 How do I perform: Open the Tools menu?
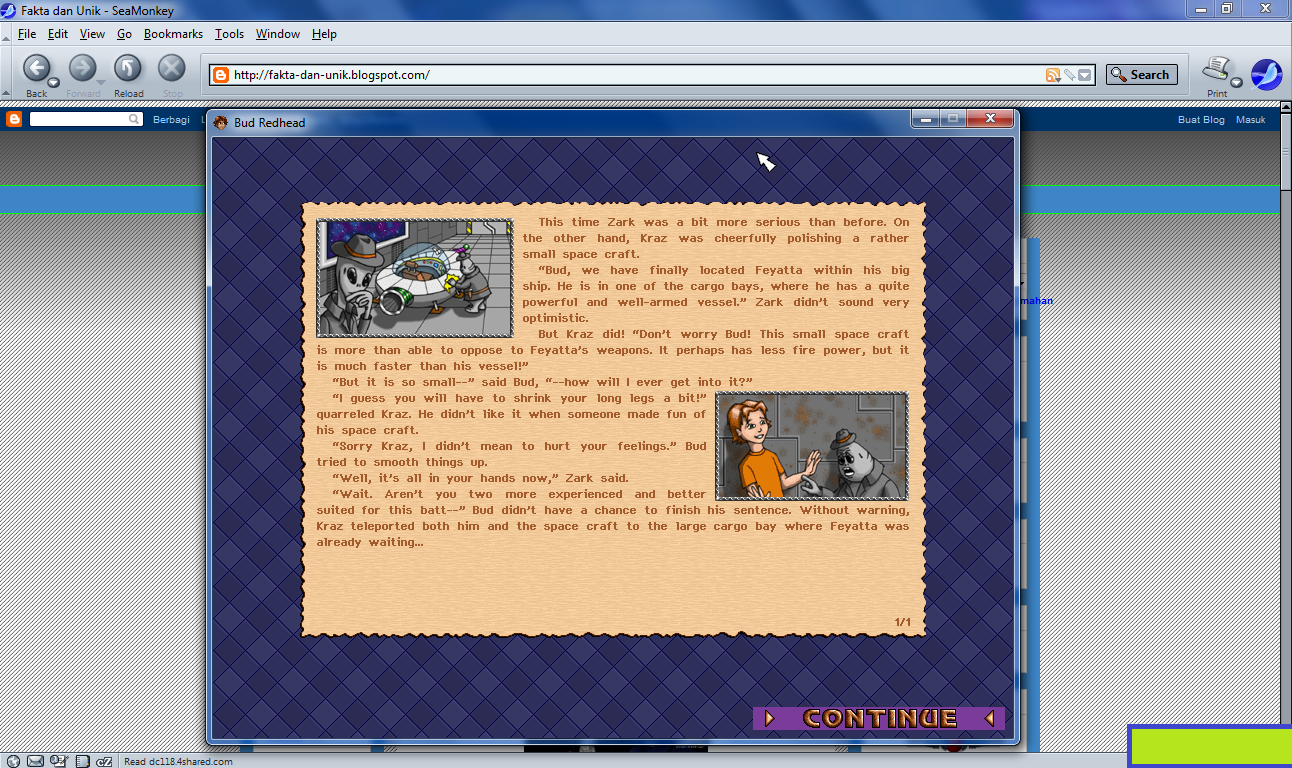point(229,34)
